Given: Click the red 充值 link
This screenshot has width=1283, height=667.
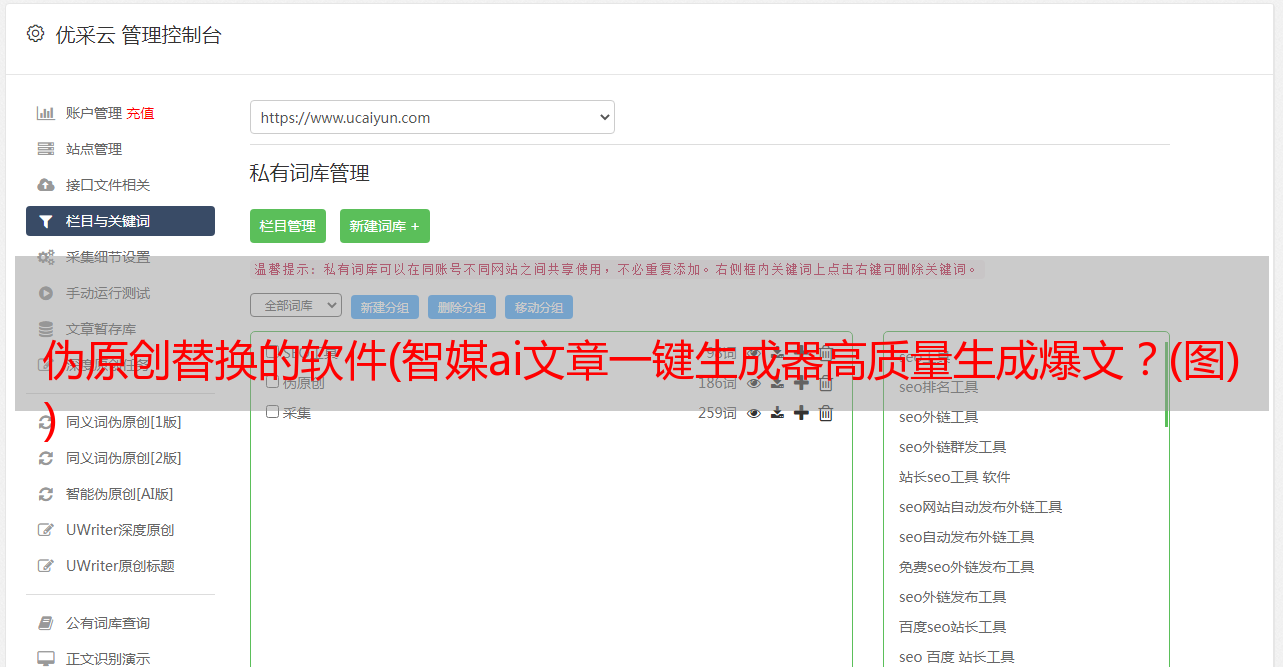Looking at the screenshot, I should point(140,113).
